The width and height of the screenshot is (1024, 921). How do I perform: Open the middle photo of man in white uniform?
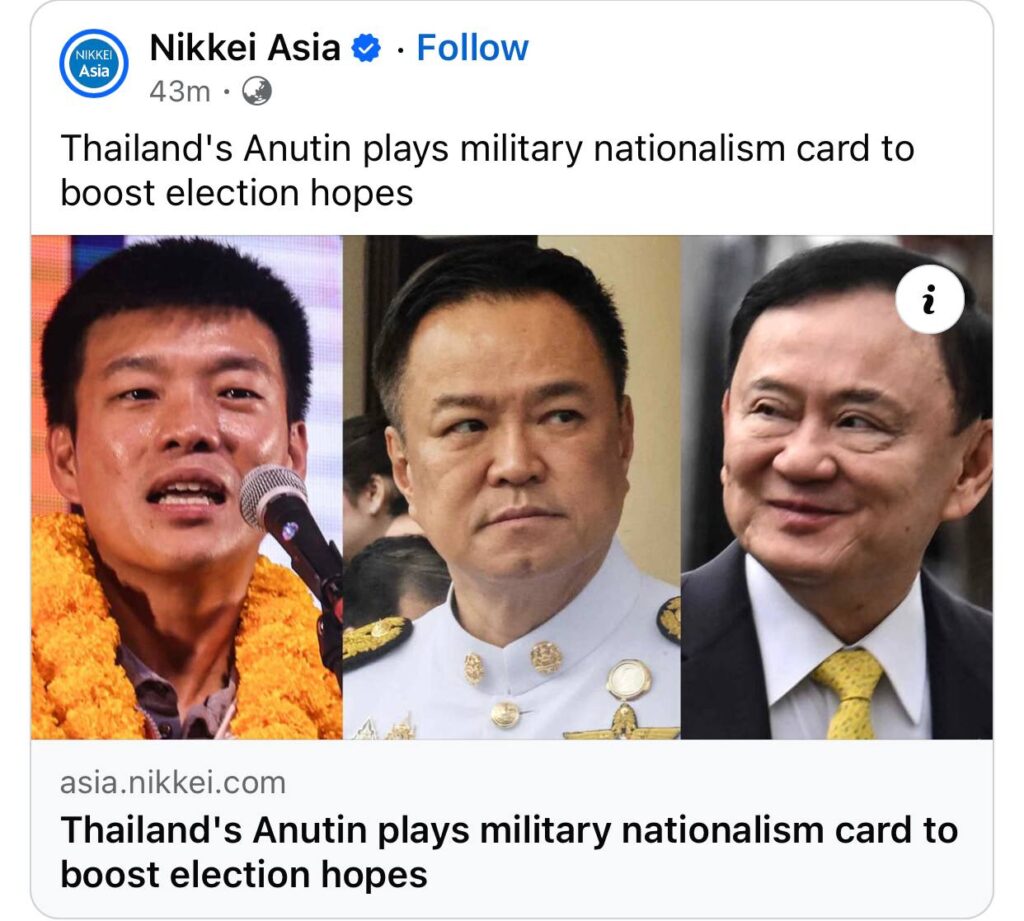(511, 487)
